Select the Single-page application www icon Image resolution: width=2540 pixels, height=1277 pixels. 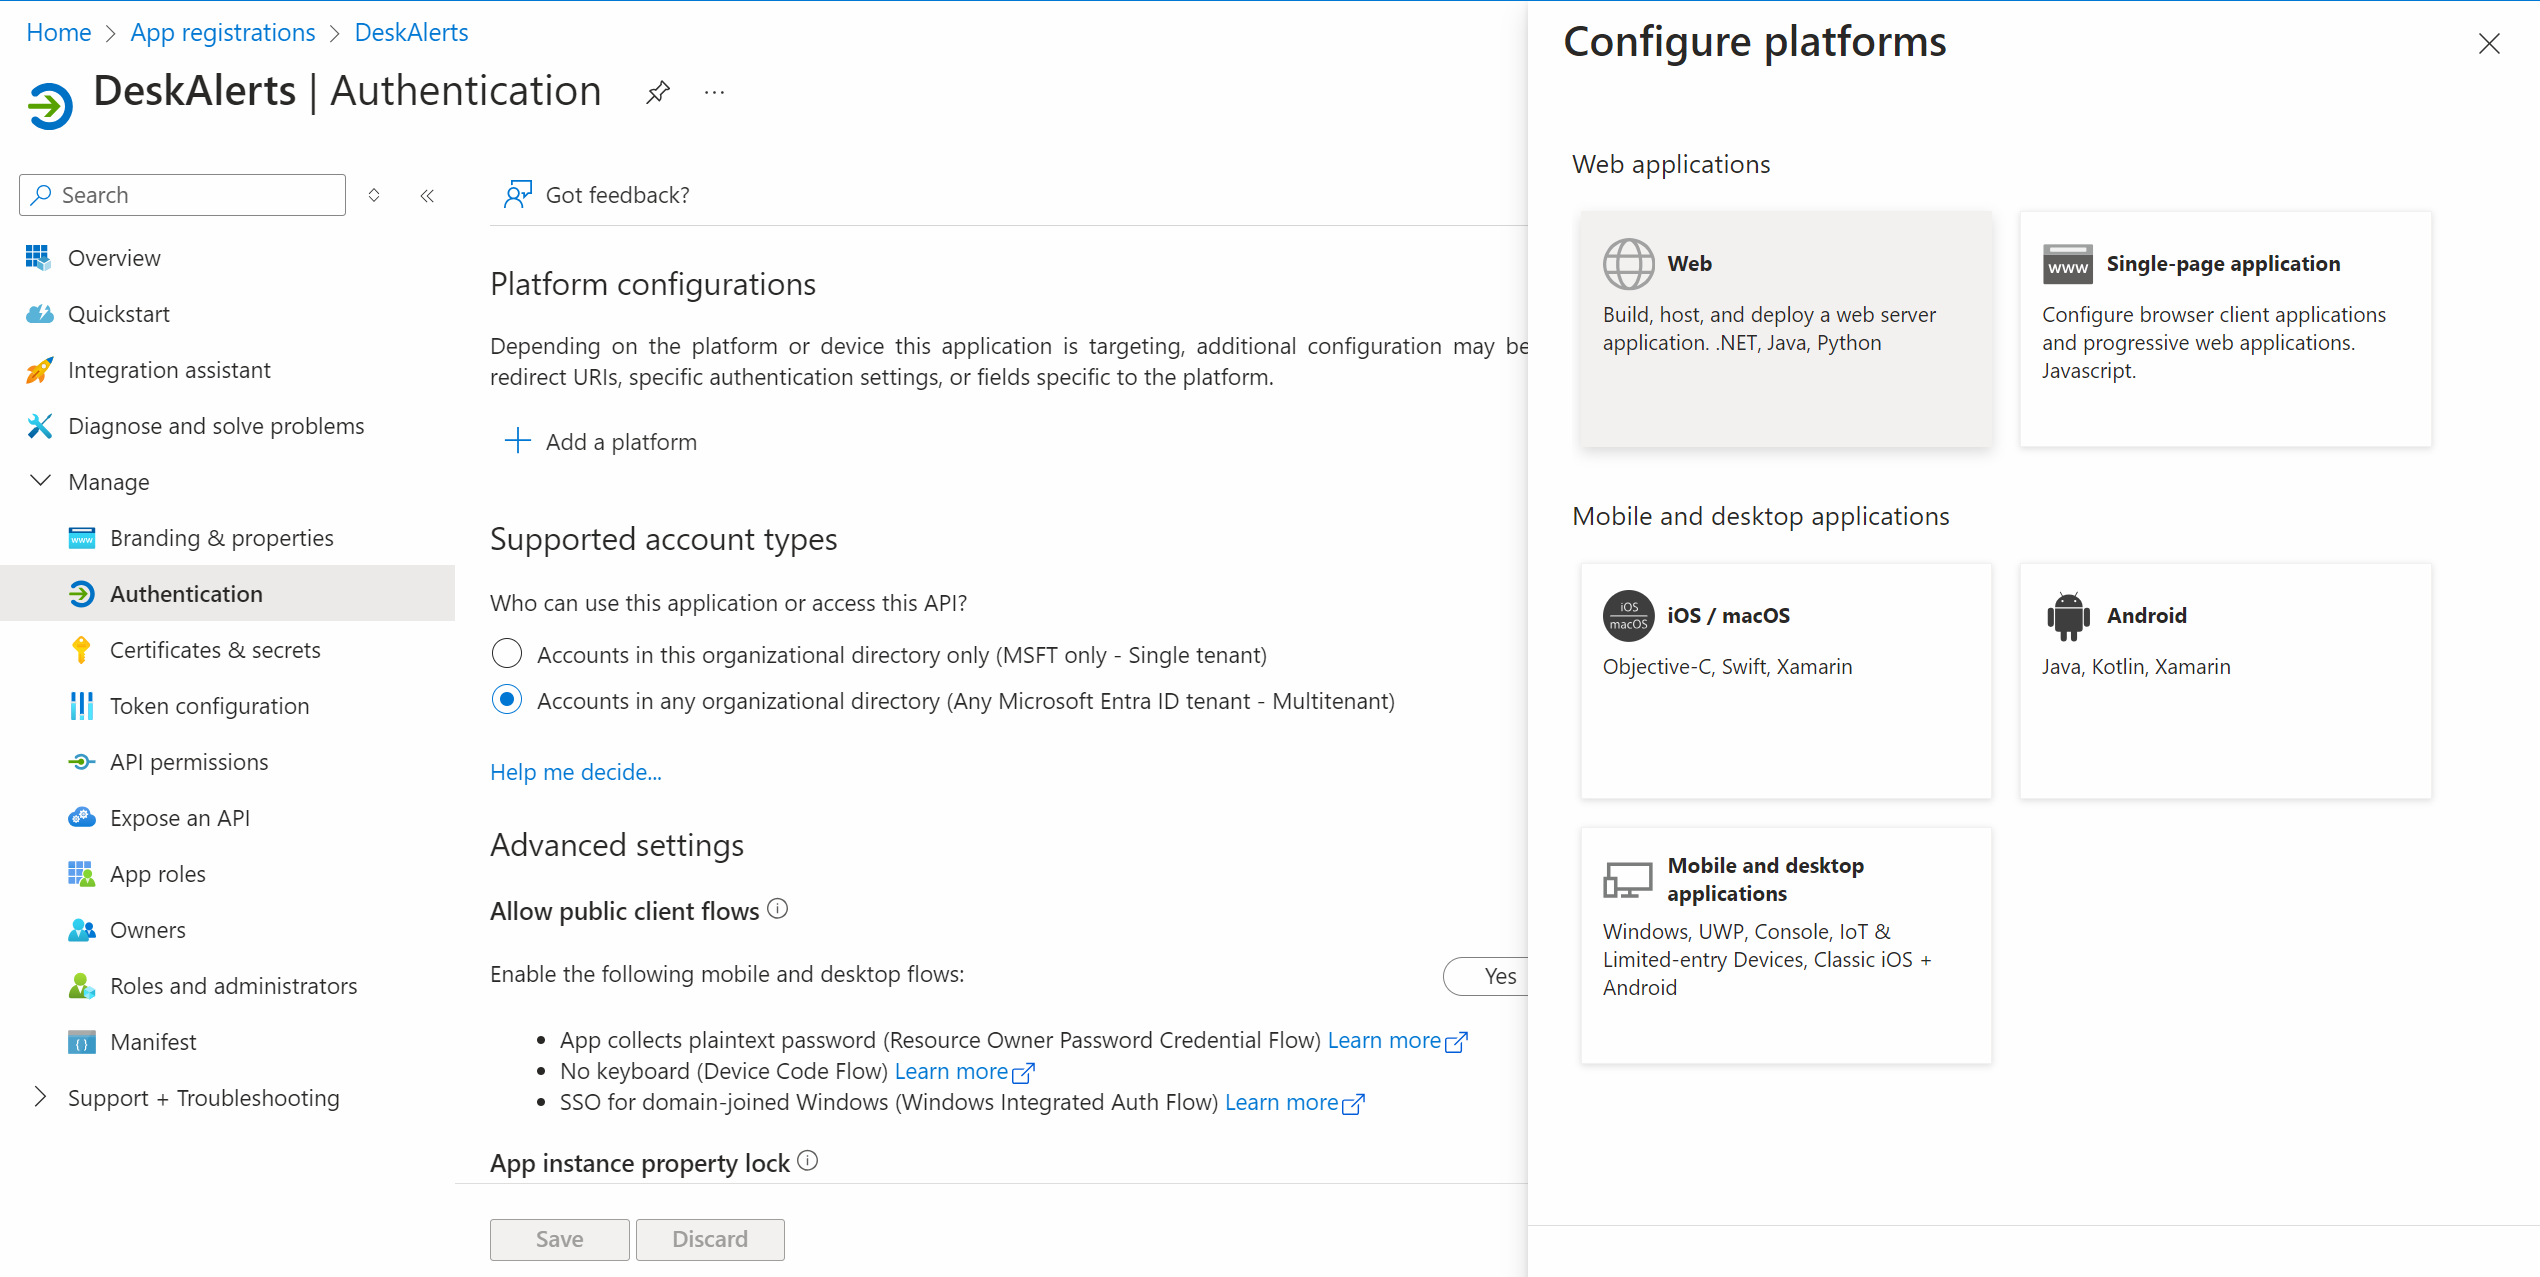pos(2067,264)
